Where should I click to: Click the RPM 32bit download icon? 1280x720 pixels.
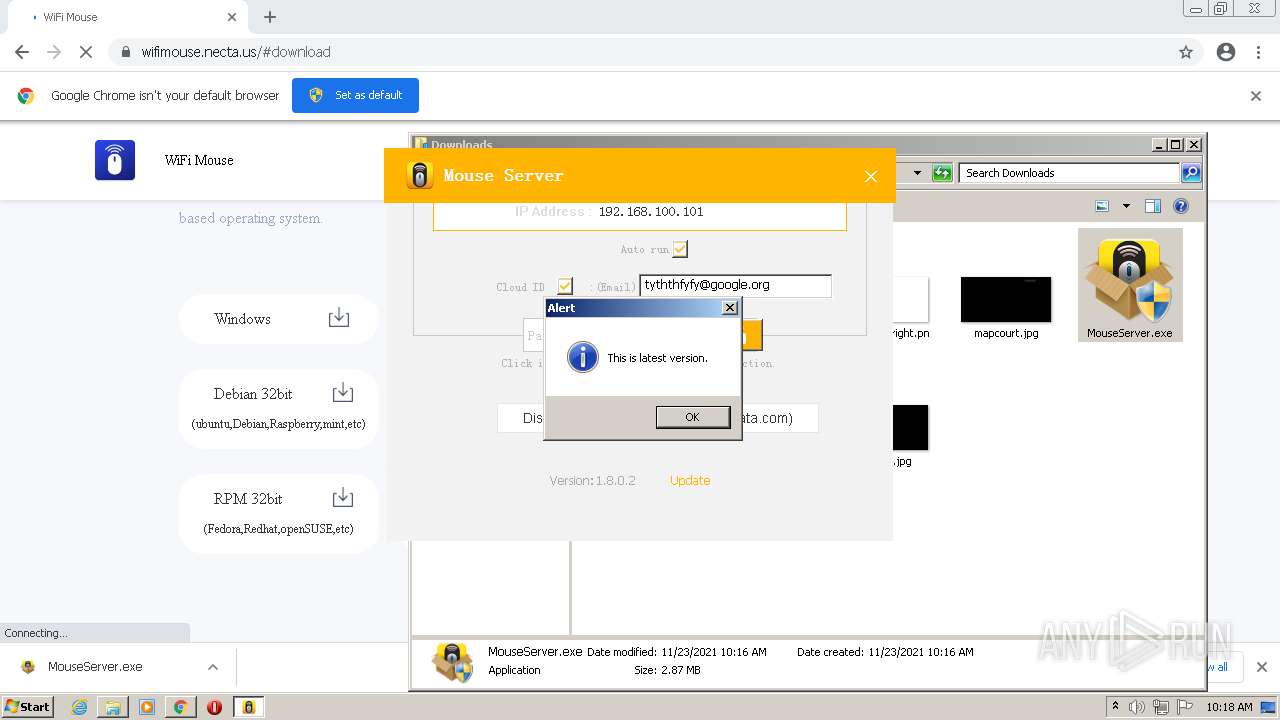[x=343, y=498]
